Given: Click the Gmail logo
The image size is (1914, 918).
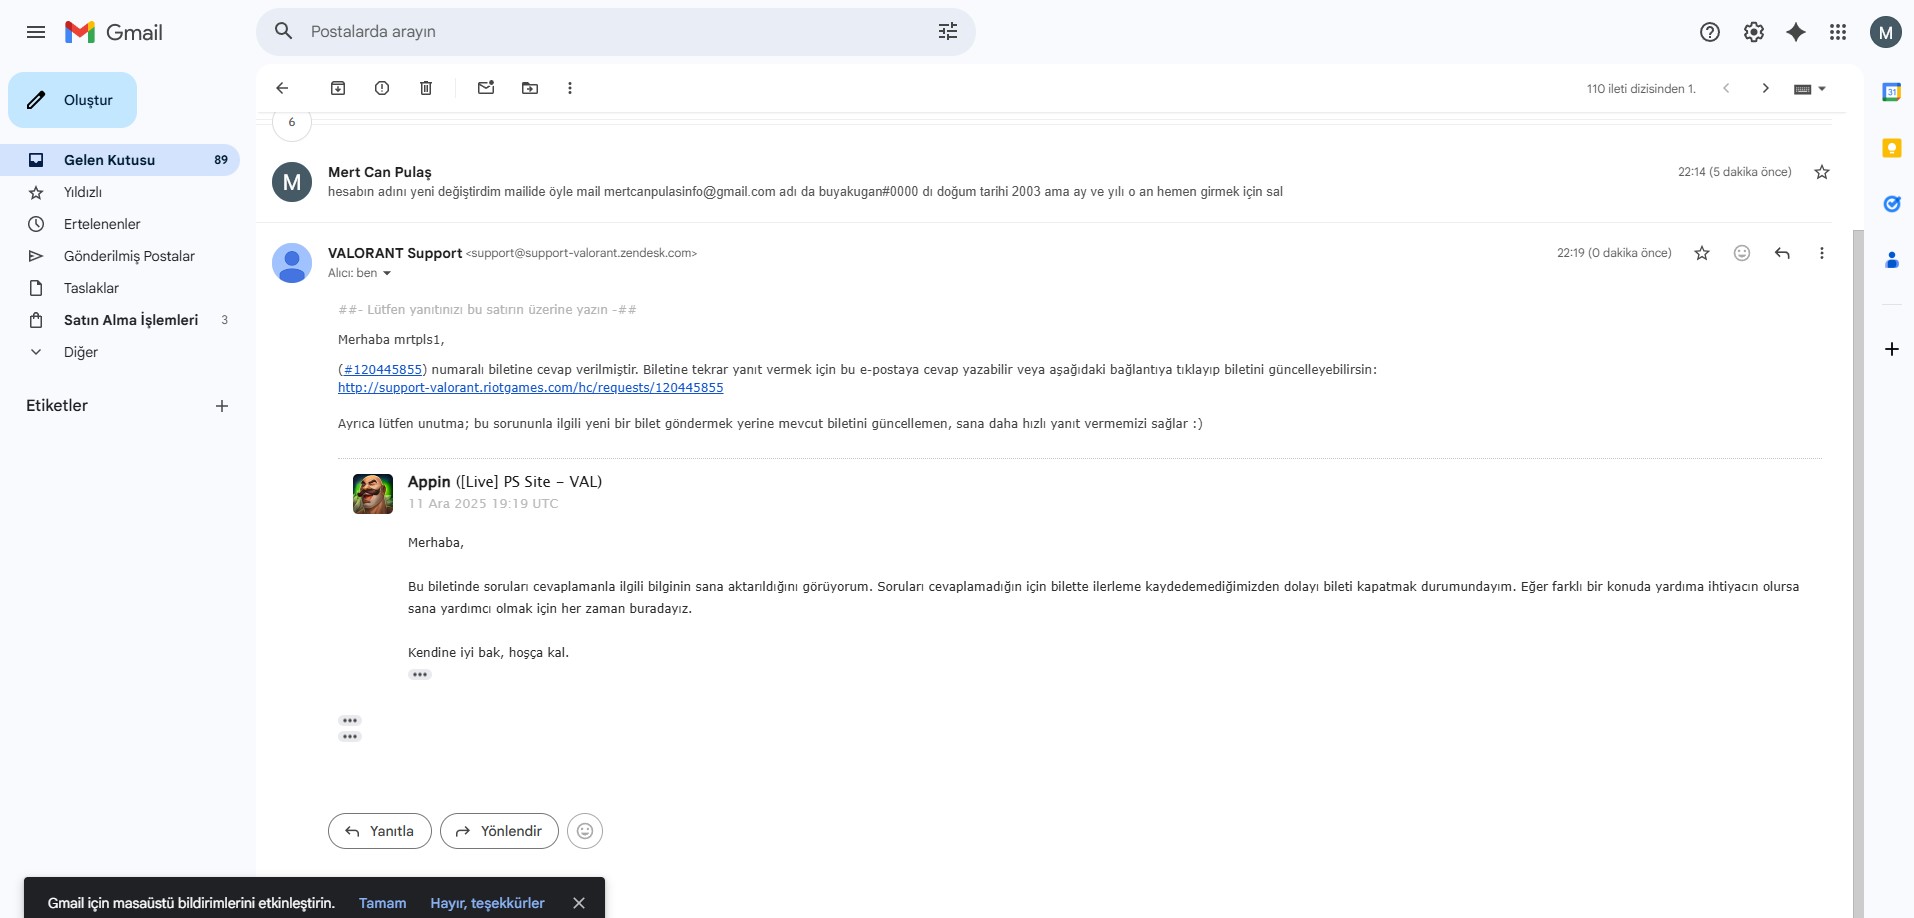Looking at the screenshot, I should click(114, 32).
